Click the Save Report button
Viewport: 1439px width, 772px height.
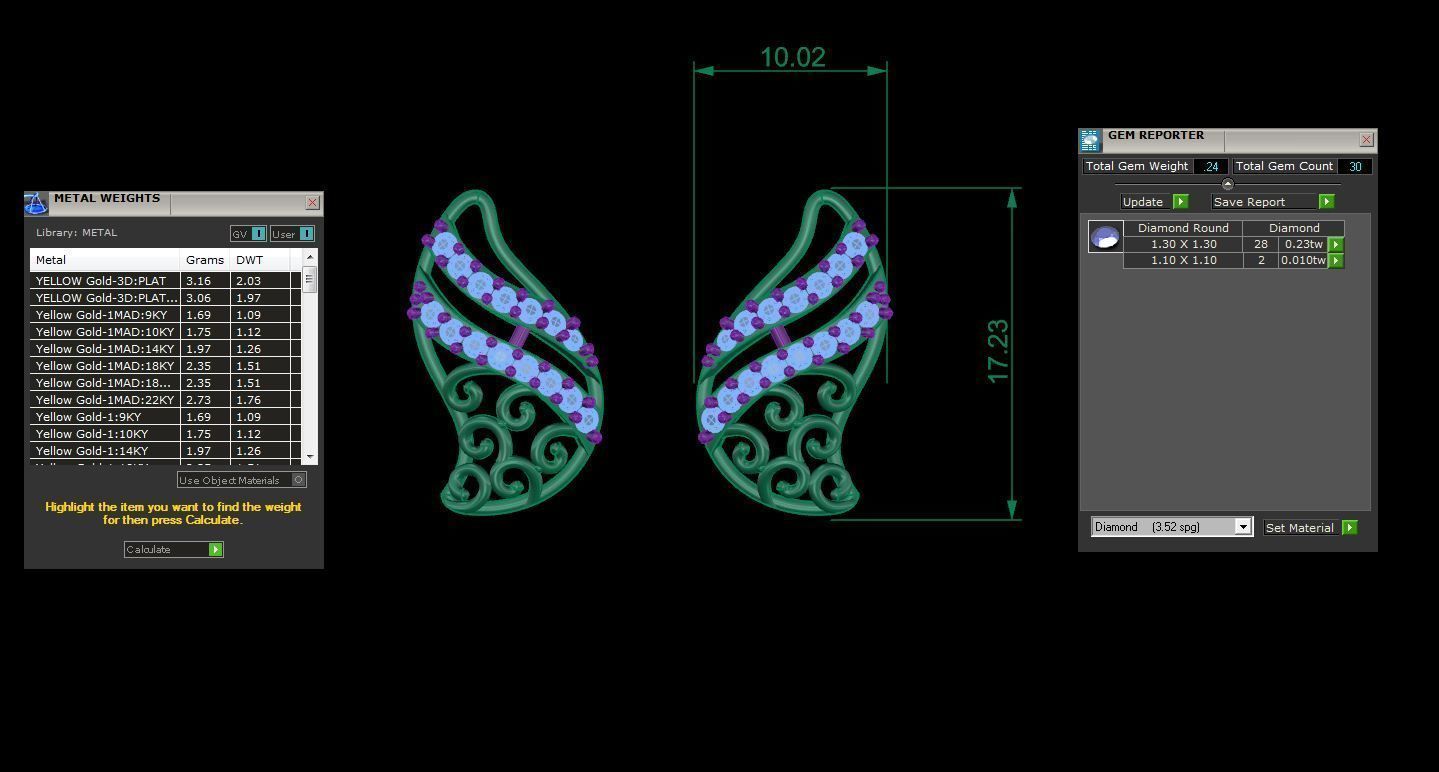point(1273,201)
